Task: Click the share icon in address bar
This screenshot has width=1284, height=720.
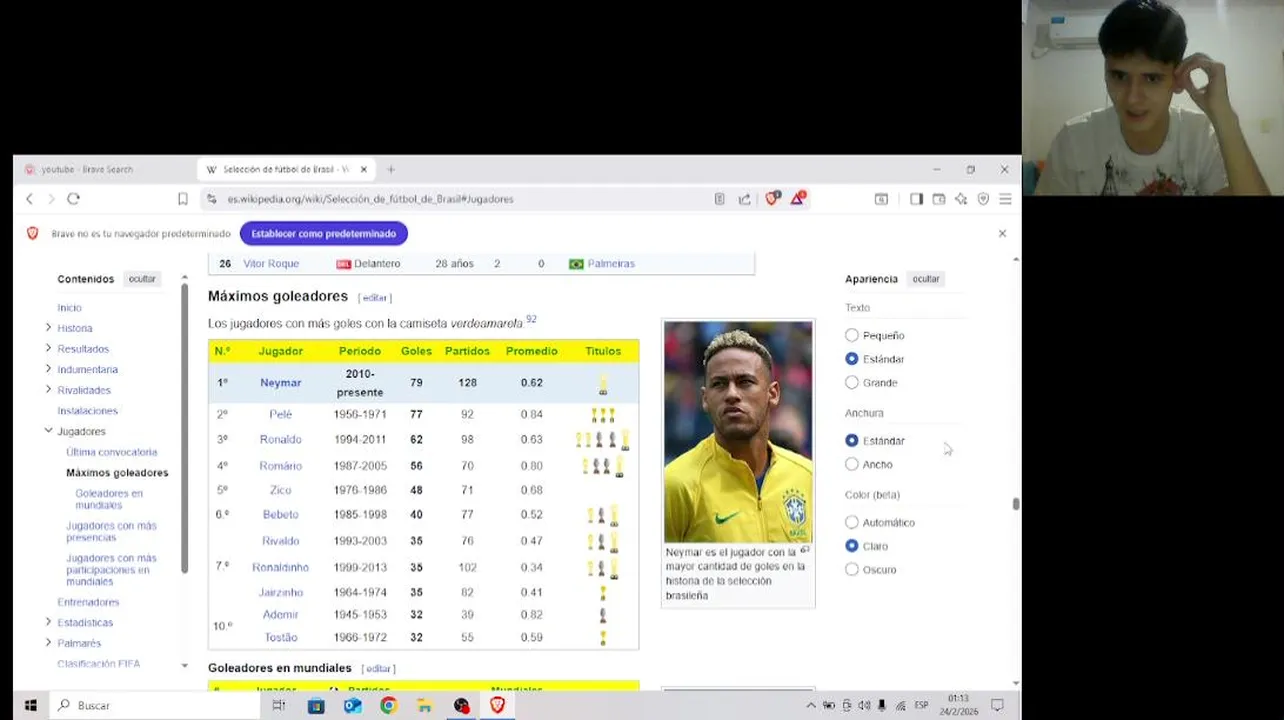Action: pyautogui.click(x=745, y=199)
